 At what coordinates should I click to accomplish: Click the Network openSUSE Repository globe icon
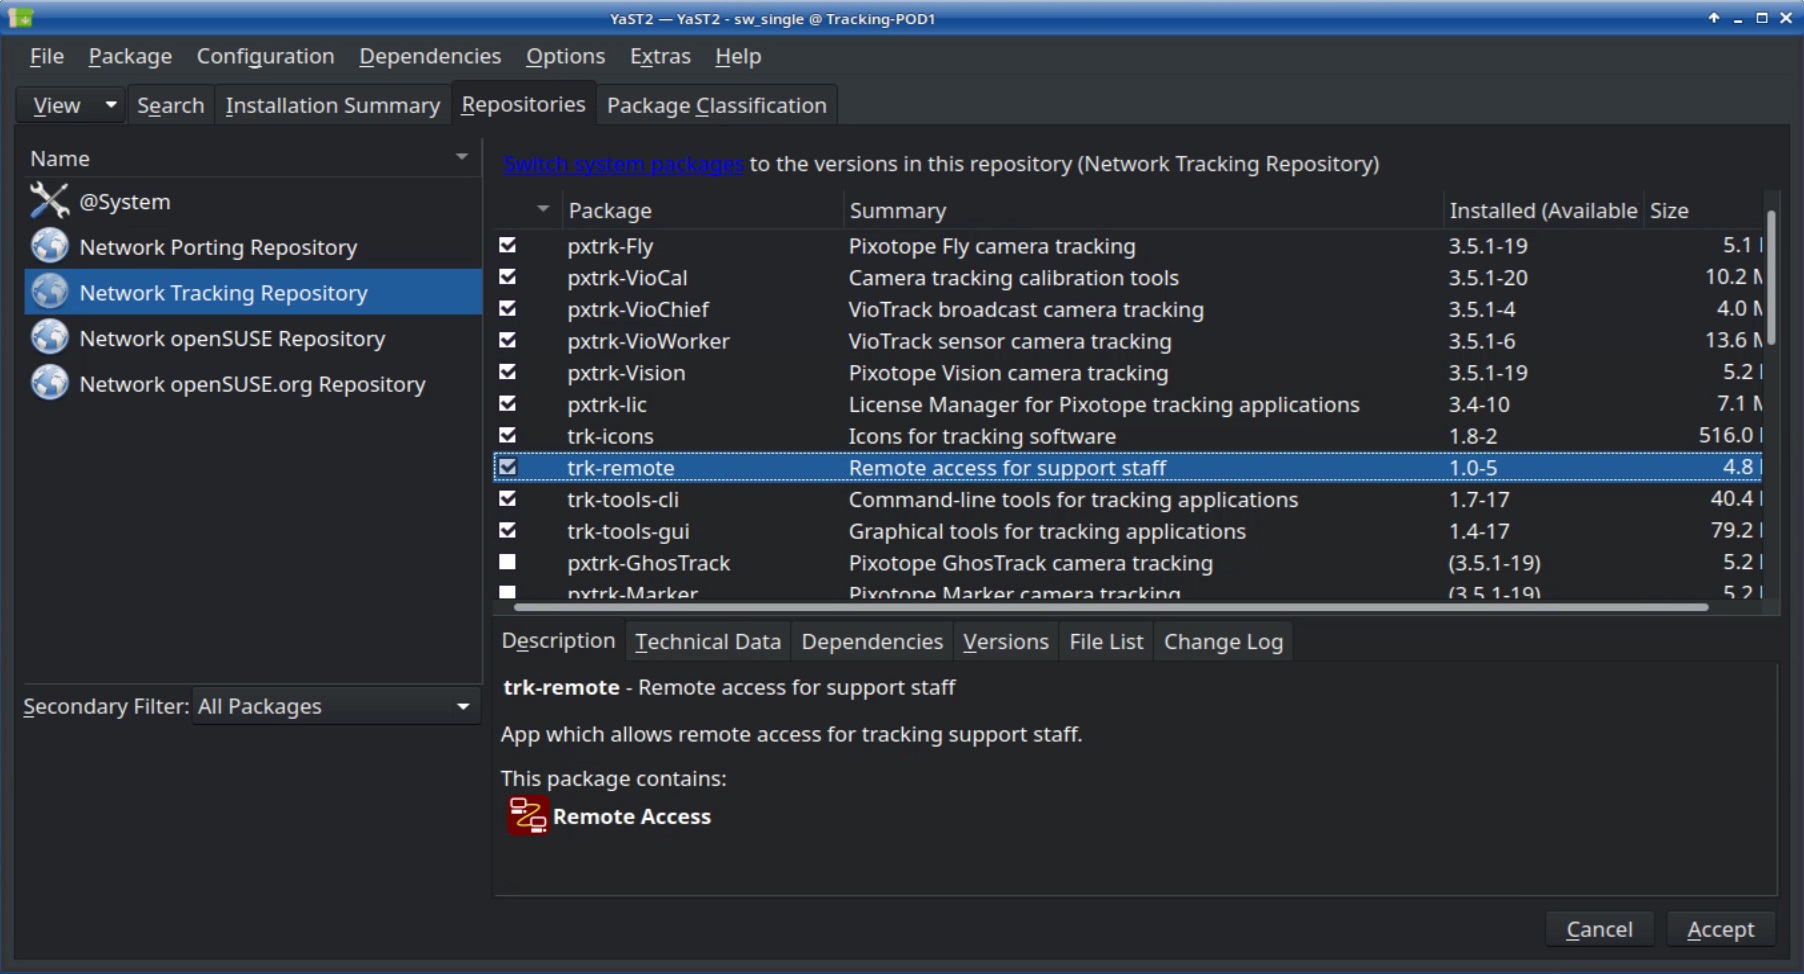49,338
